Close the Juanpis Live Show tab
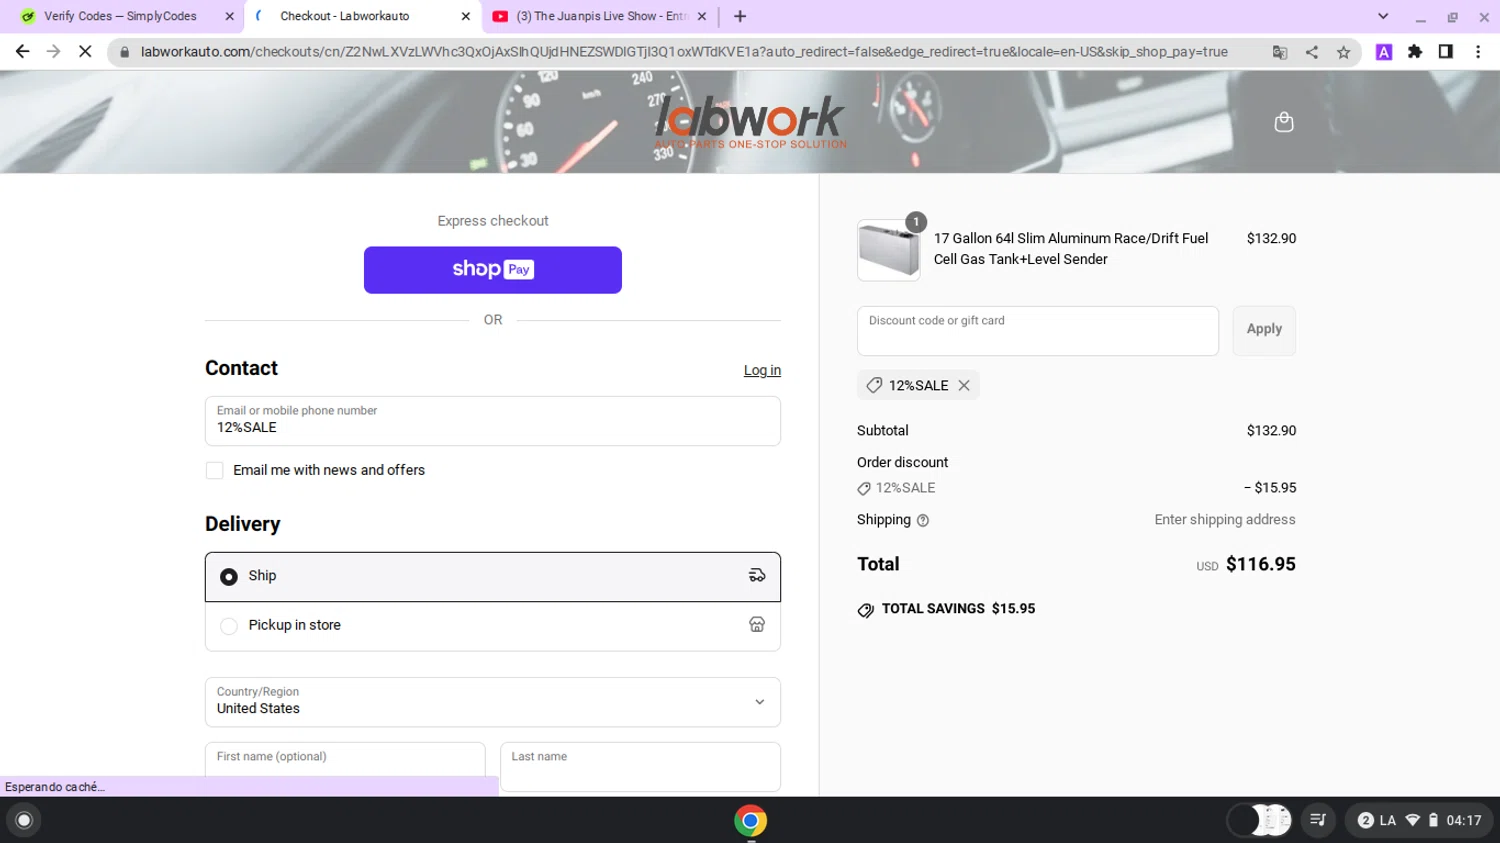Image resolution: width=1500 pixels, height=843 pixels. [701, 16]
